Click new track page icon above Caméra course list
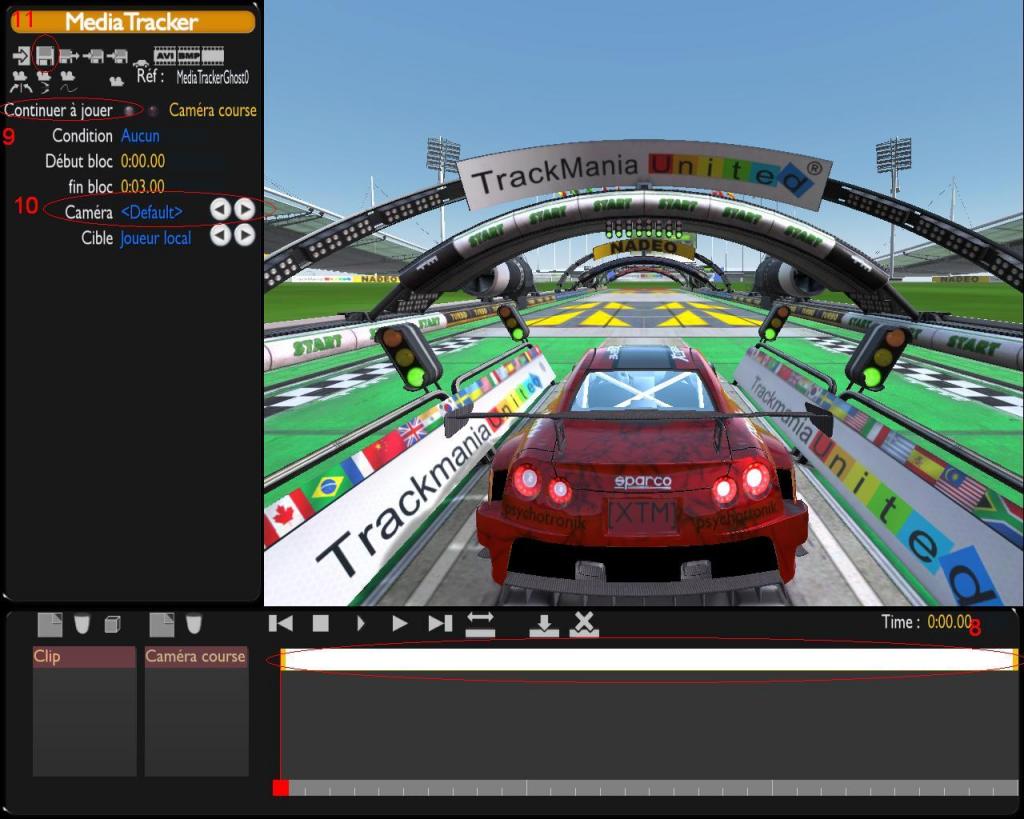This screenshot has height=819, width=1024. (x=162, y=624)
